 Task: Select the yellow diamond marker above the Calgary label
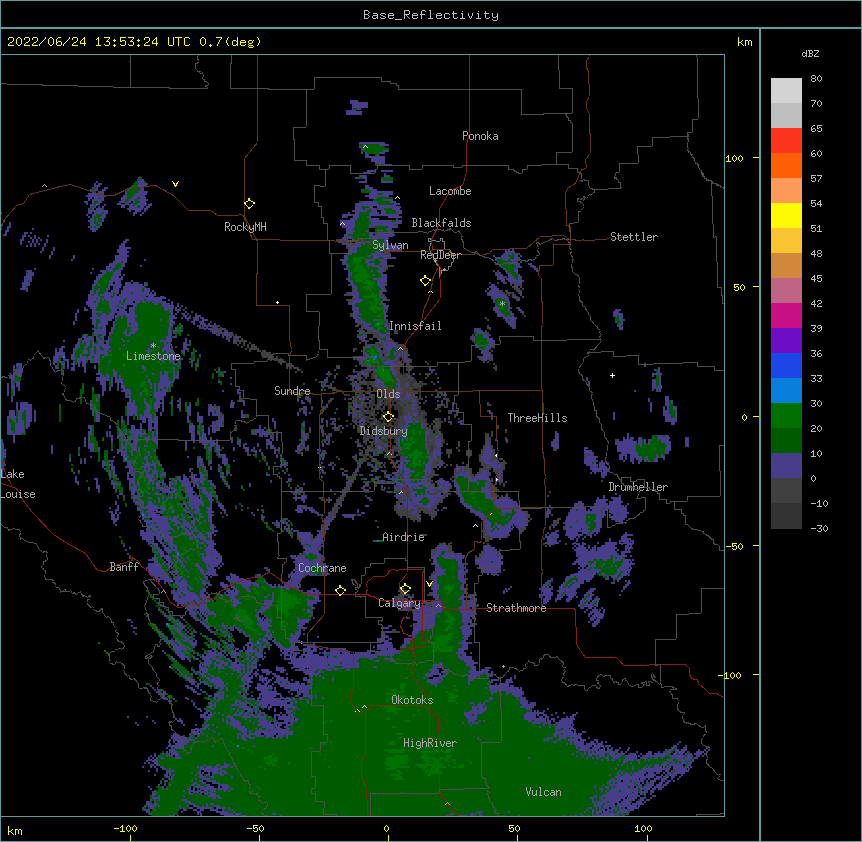click(405, 589)
